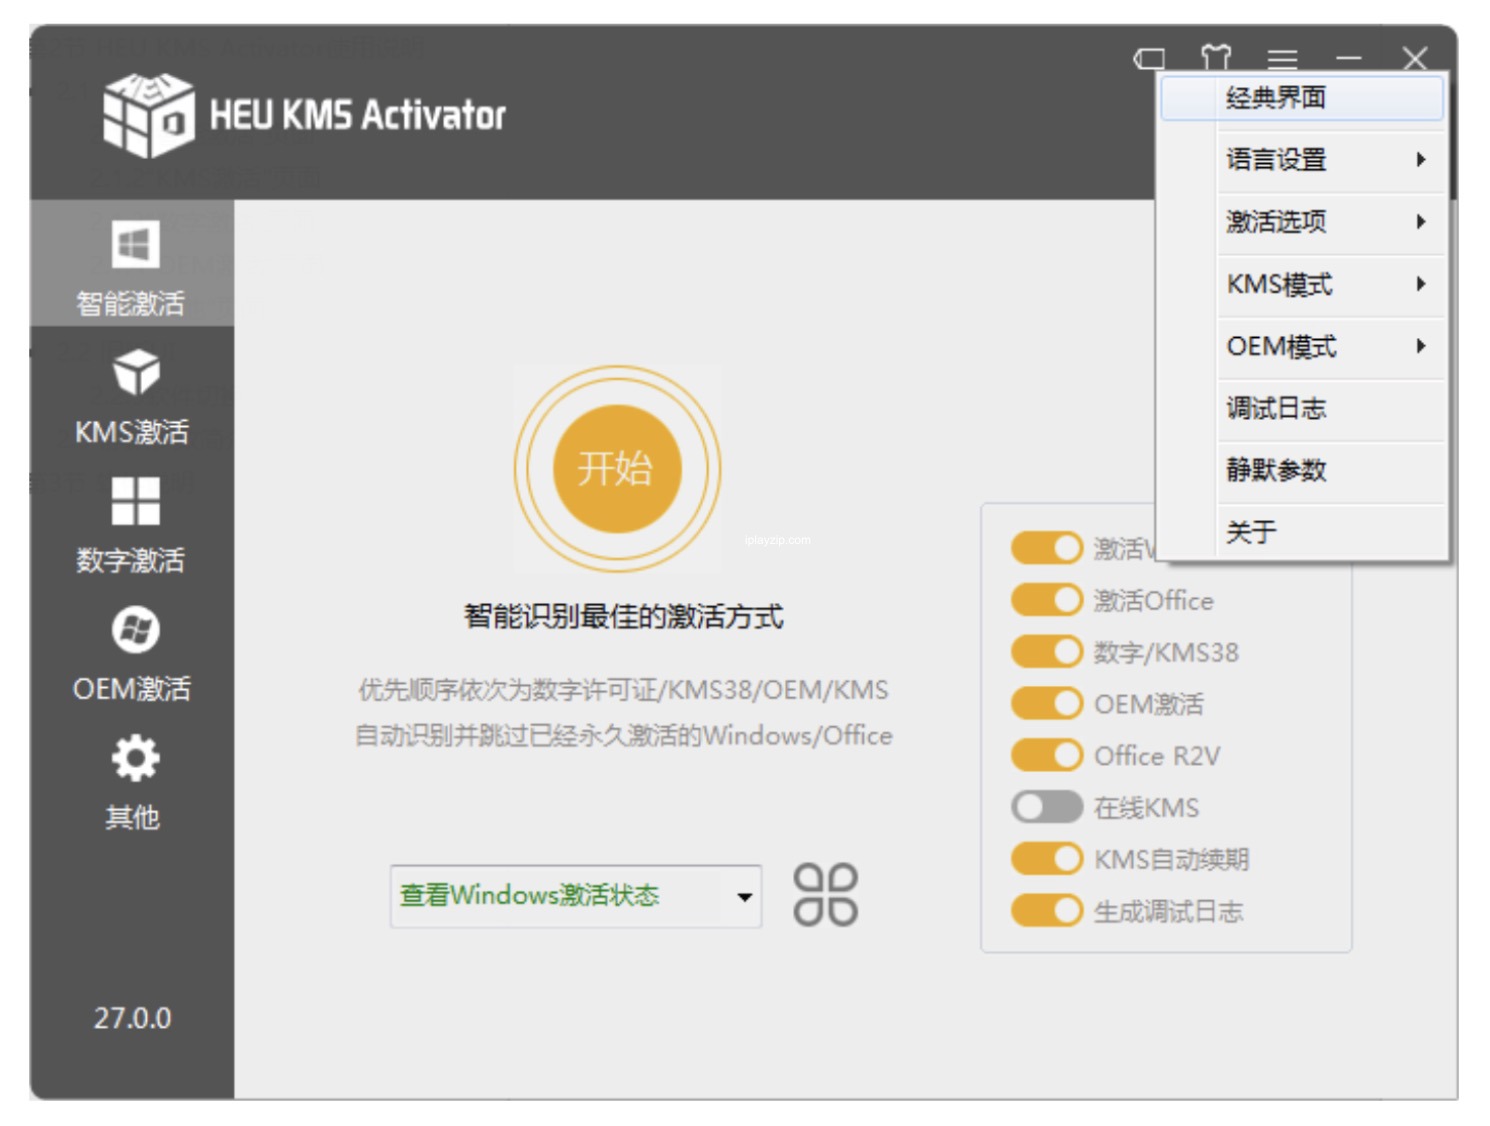1490x1126 pixels.
Task: Open the 关于 menu entry
Action: (1302, 532)
